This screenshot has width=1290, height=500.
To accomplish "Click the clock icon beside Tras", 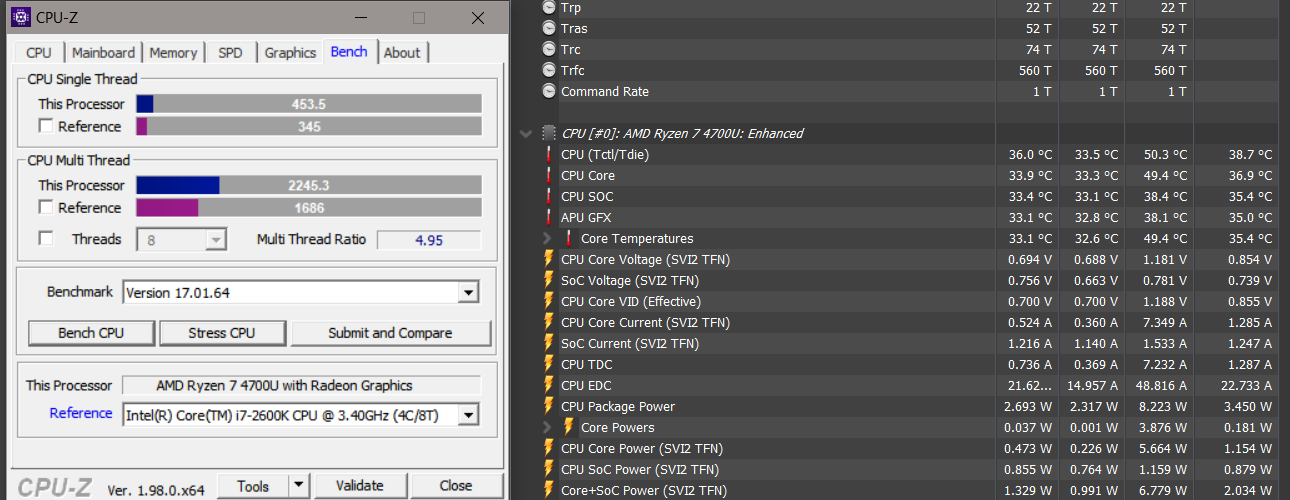I will (x=549, y=28).
